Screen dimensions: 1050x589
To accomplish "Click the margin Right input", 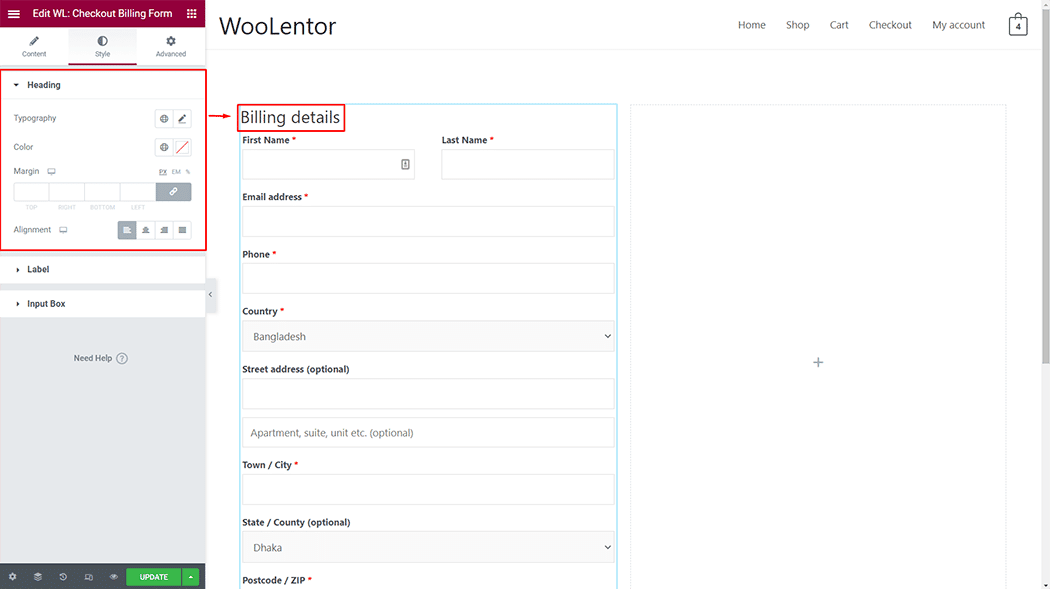I will tap(67, 192).
